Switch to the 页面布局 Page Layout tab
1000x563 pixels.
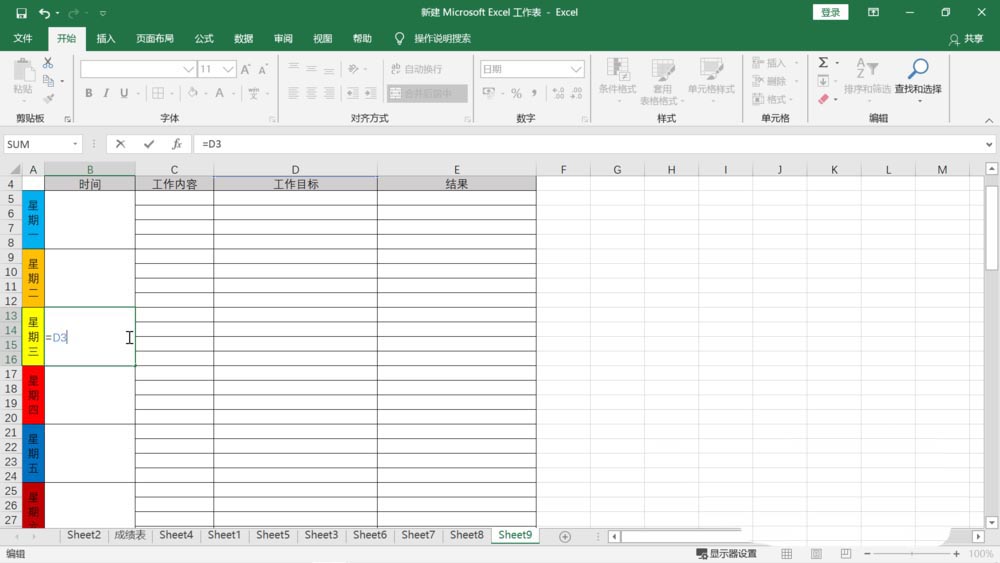(x=155, y=38)
